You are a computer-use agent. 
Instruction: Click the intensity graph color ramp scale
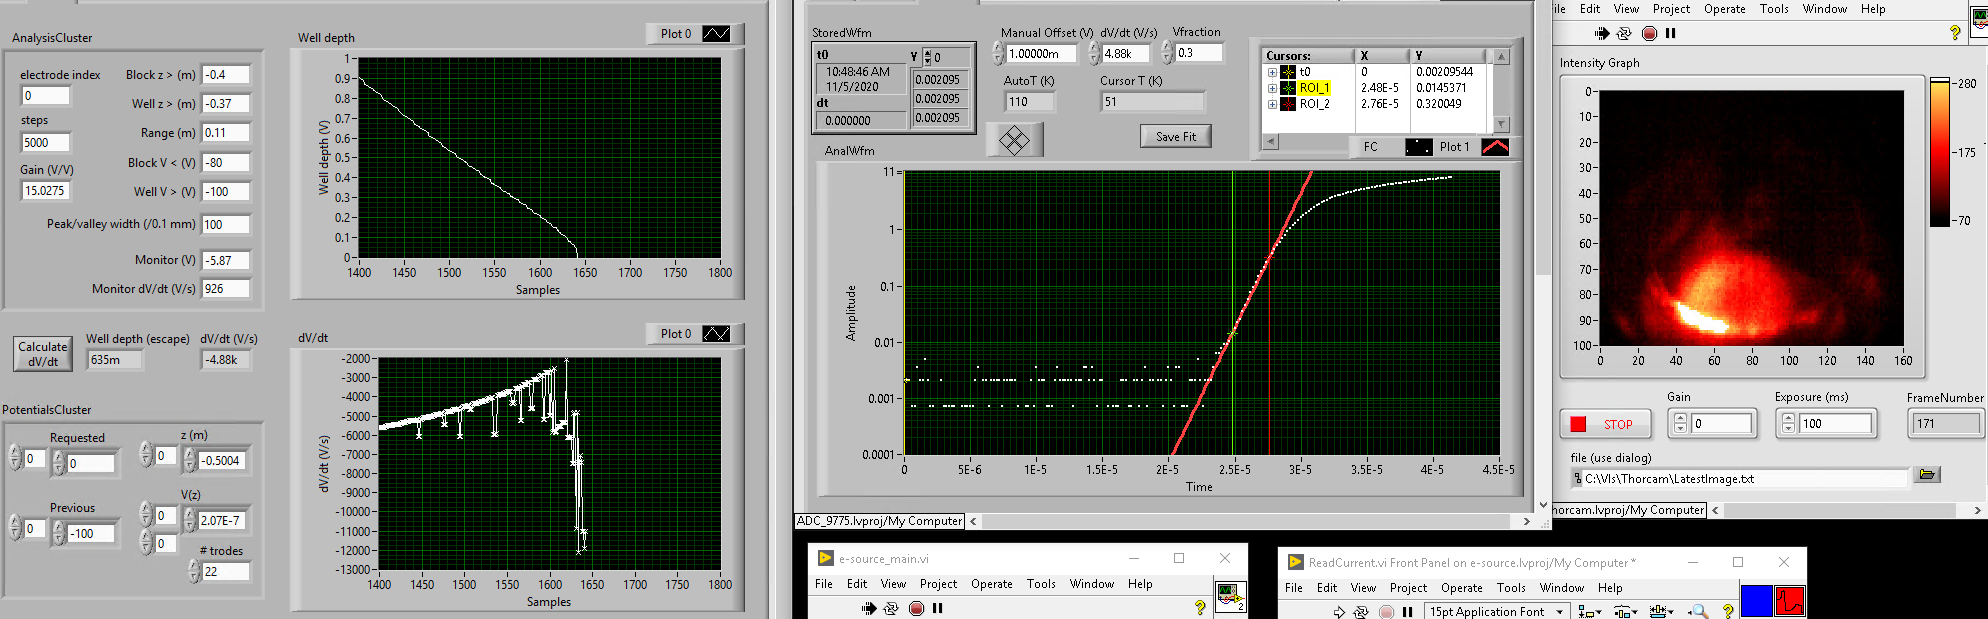tap(1940, 152)
